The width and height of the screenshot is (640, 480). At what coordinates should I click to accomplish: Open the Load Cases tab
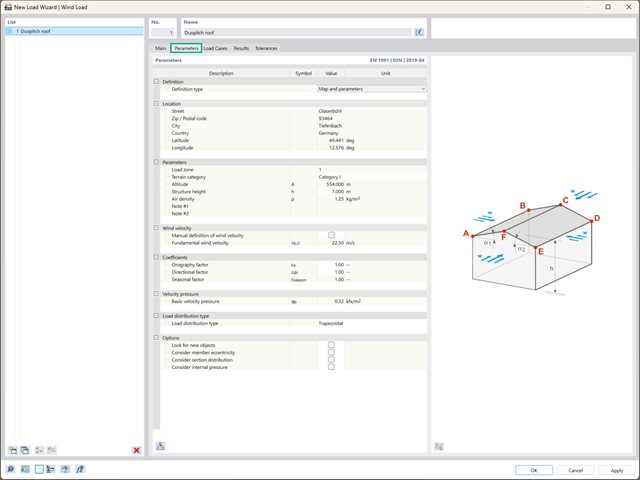pos(215,48)
